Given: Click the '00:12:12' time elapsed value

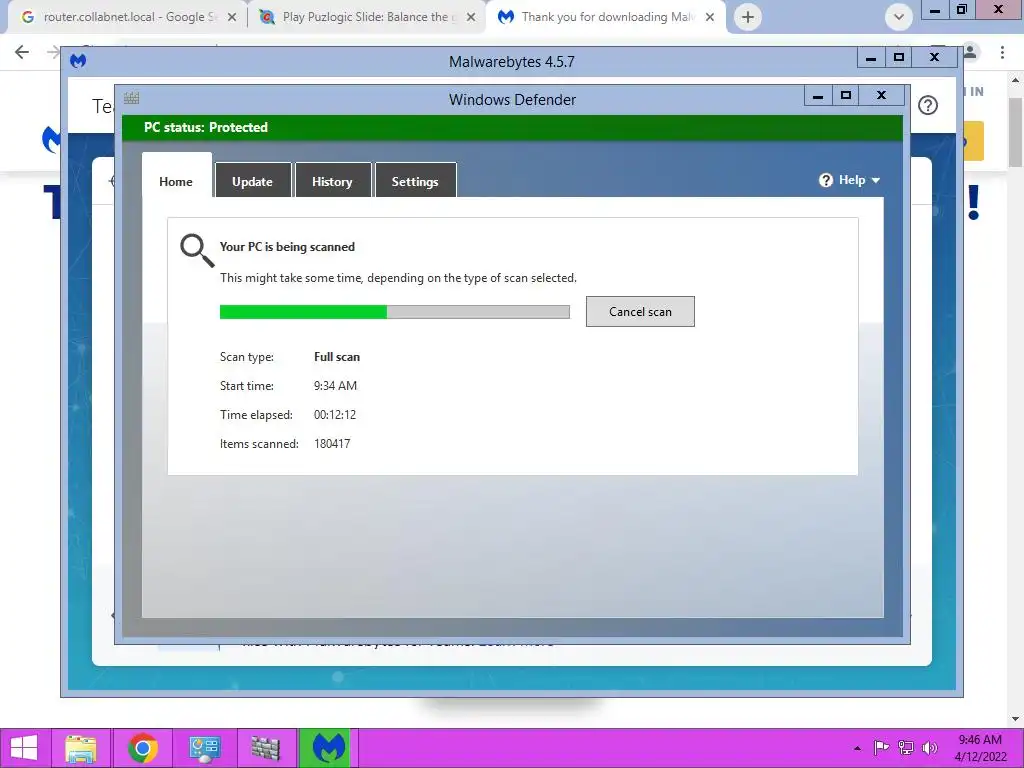Looking at the screenshot, I should pos(335,415).
